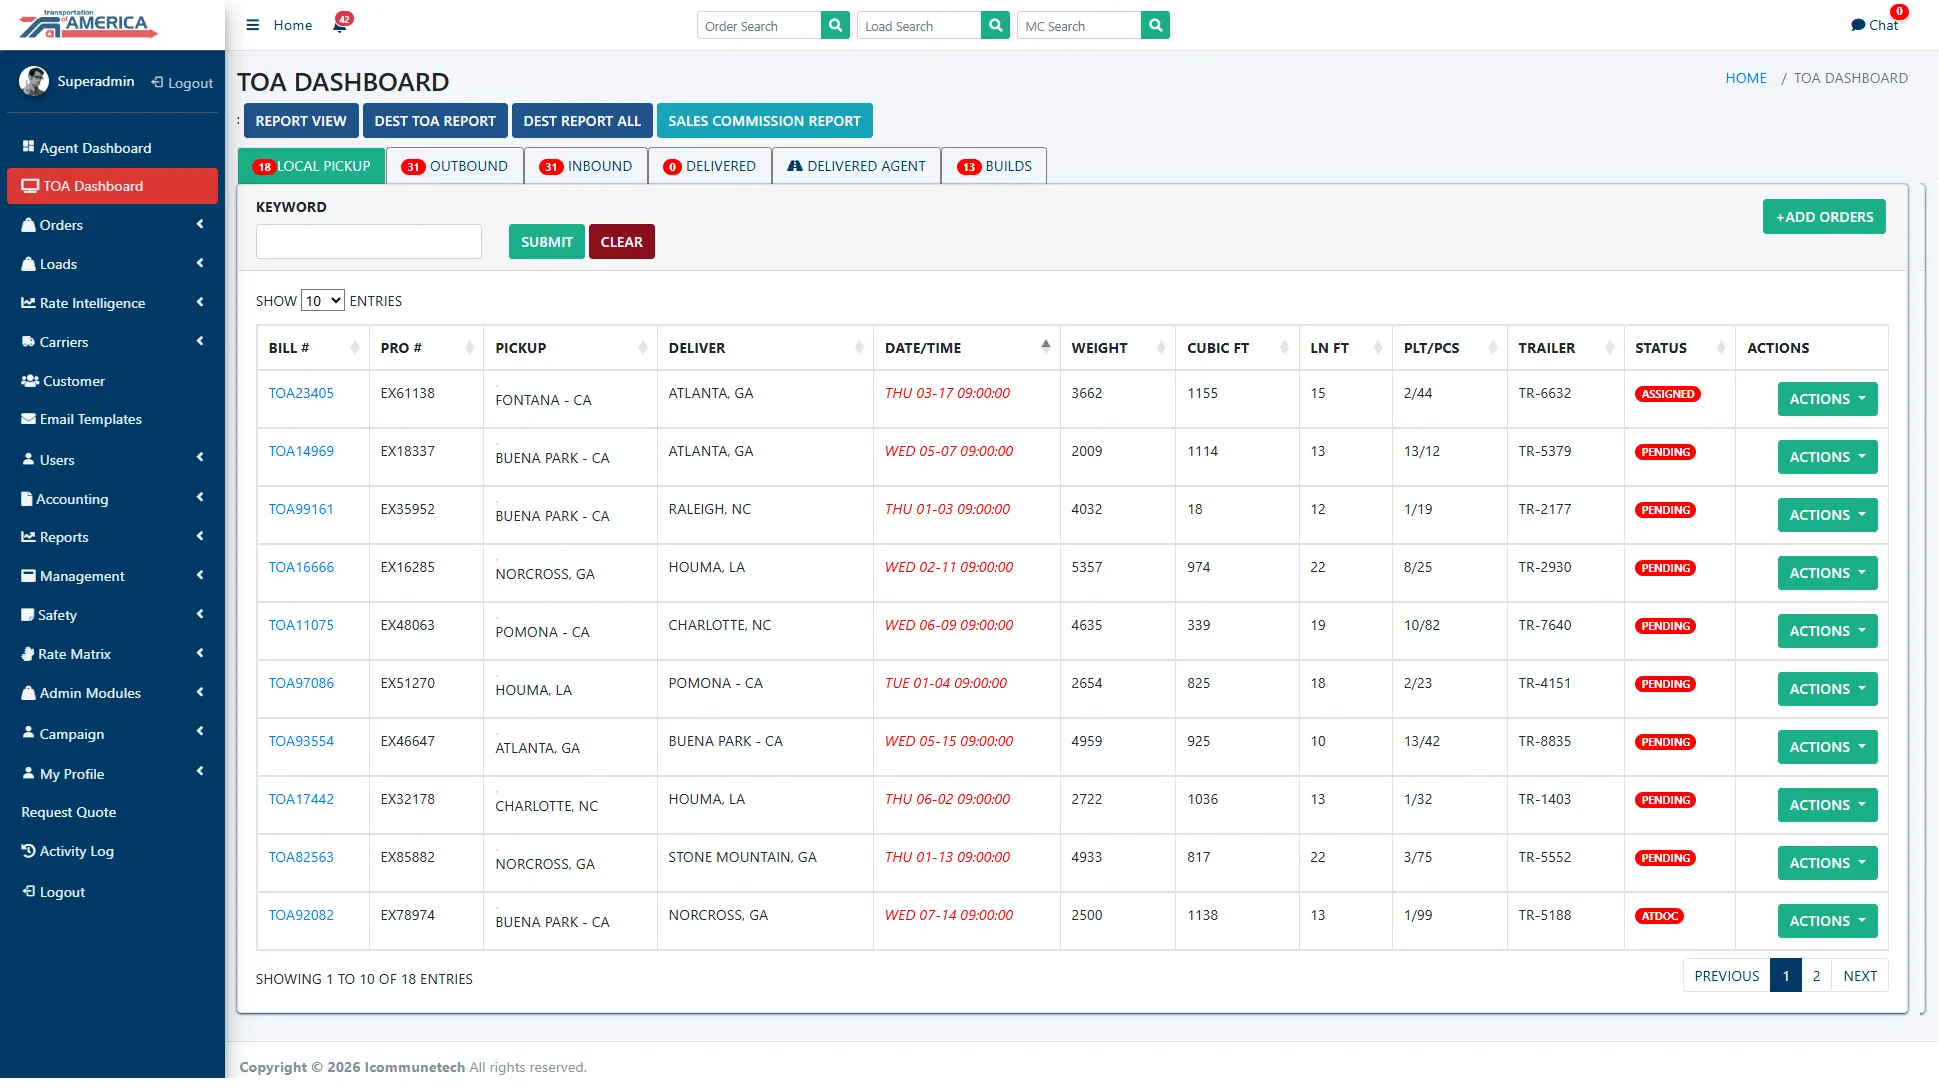Open Request Quote in the sidebar
Screen dimensions: 1939x1092
pyautogui.click(x=69, y=812)
